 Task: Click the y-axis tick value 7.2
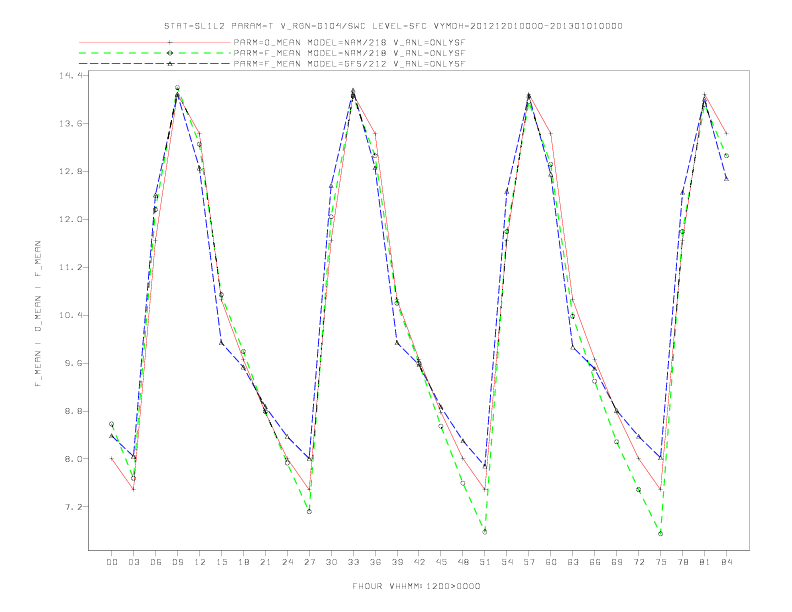[x=73, y=507]
